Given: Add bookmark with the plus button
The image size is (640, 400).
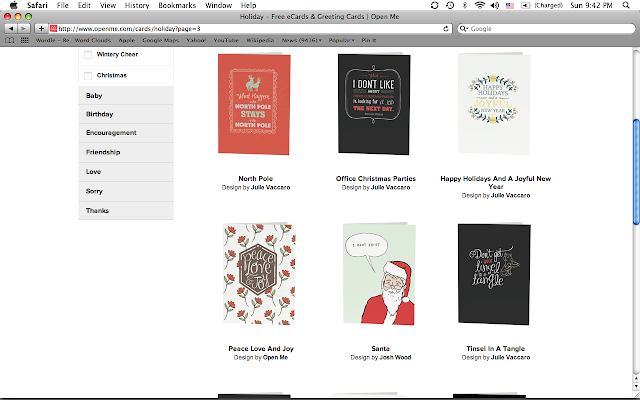Looking at the screenshot, I should point(41,29).
